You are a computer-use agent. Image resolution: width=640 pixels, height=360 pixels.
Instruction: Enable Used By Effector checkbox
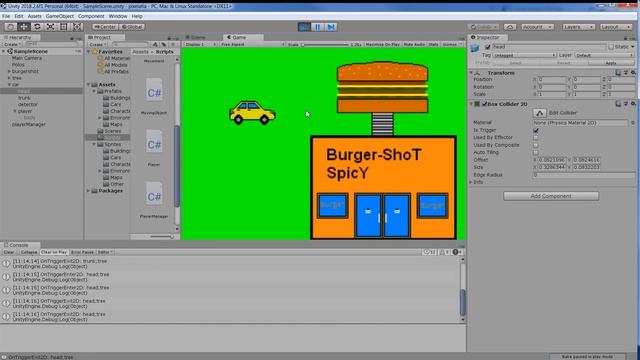[536, 138]
